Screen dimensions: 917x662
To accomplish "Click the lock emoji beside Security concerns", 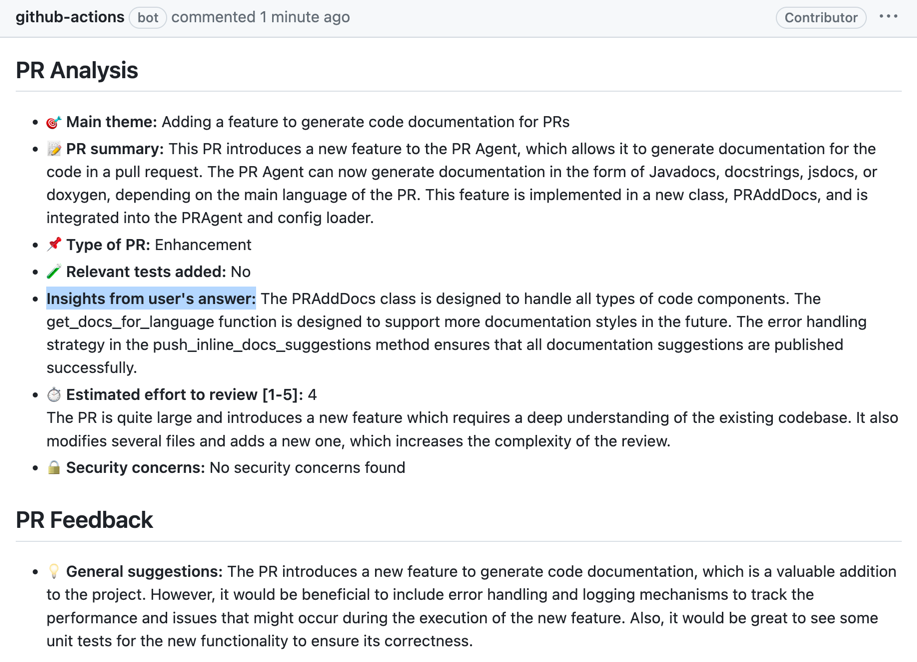I will coord(54,468).
